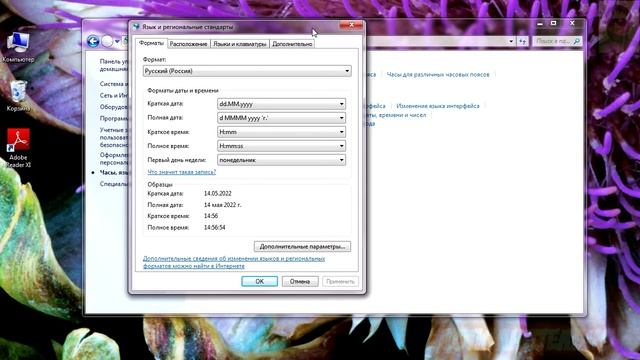The height and width of the screenshot is (360, 640).
Task: Launch Adobe Reader XI desktop shortcut
Action: coord(18,148)
